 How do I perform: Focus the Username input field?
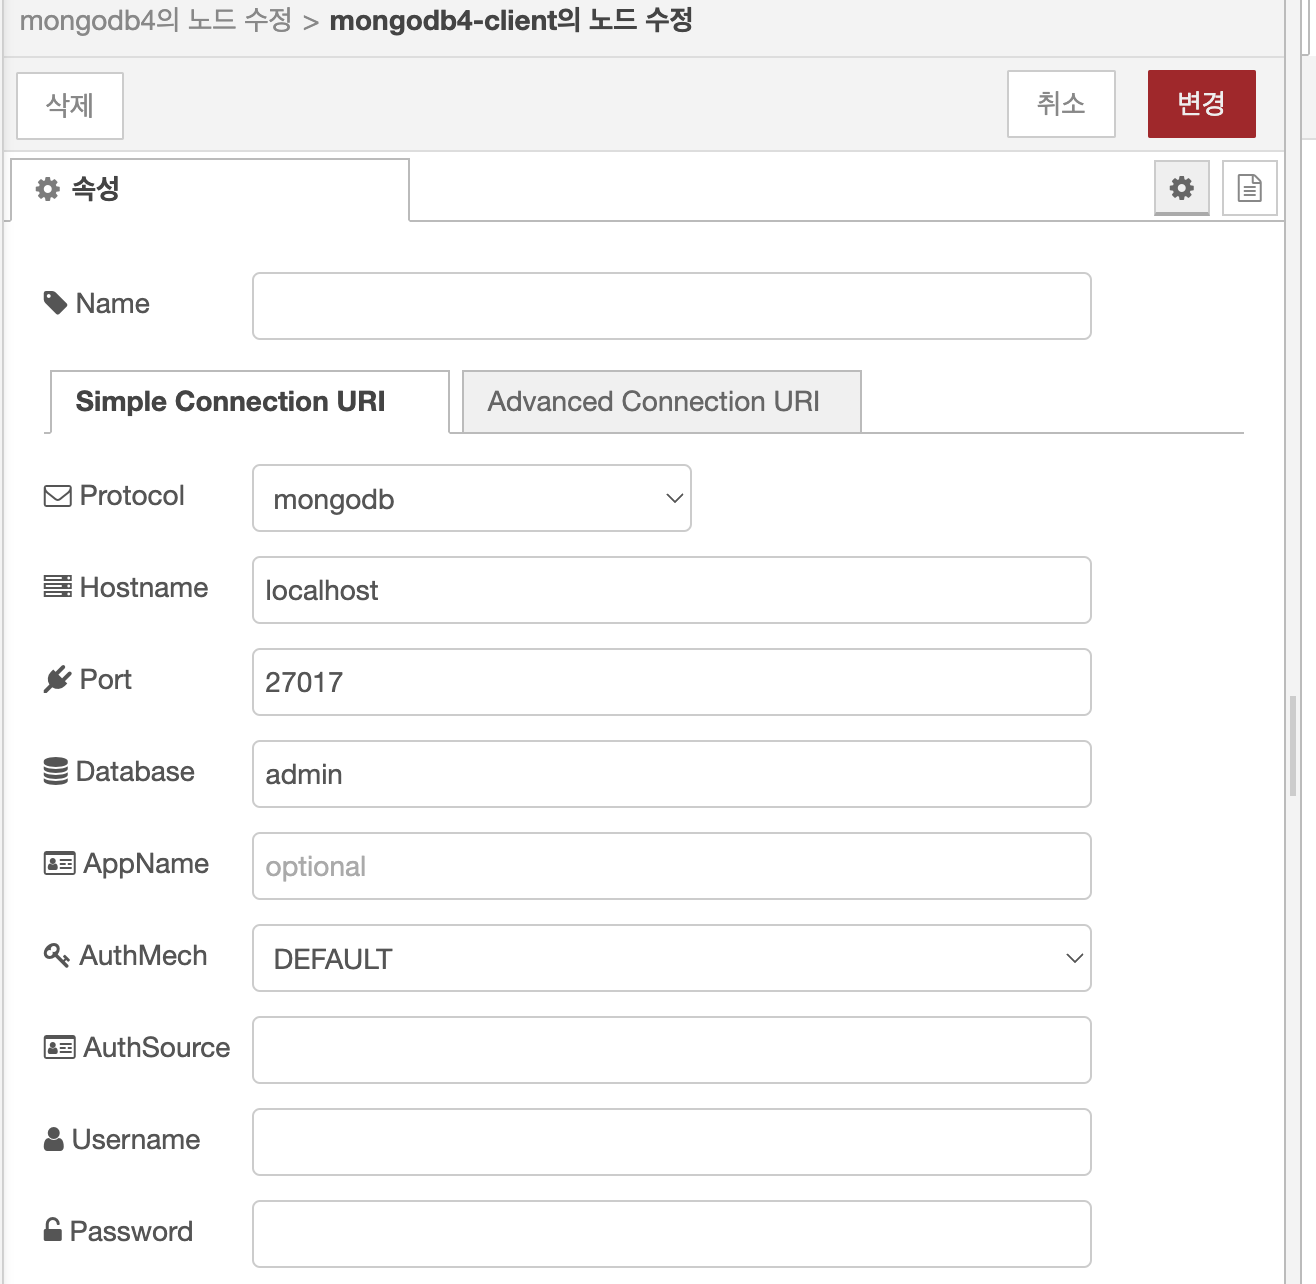click(672, 1142)
